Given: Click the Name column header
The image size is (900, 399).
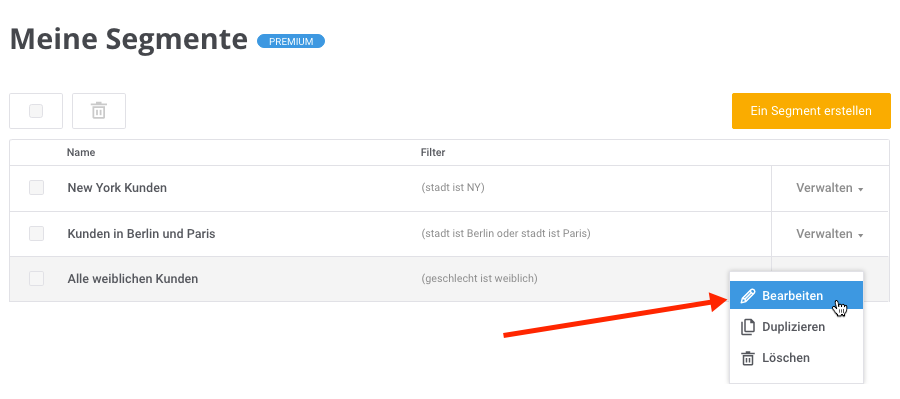Looking at the screenshot, I should point(81,153).
